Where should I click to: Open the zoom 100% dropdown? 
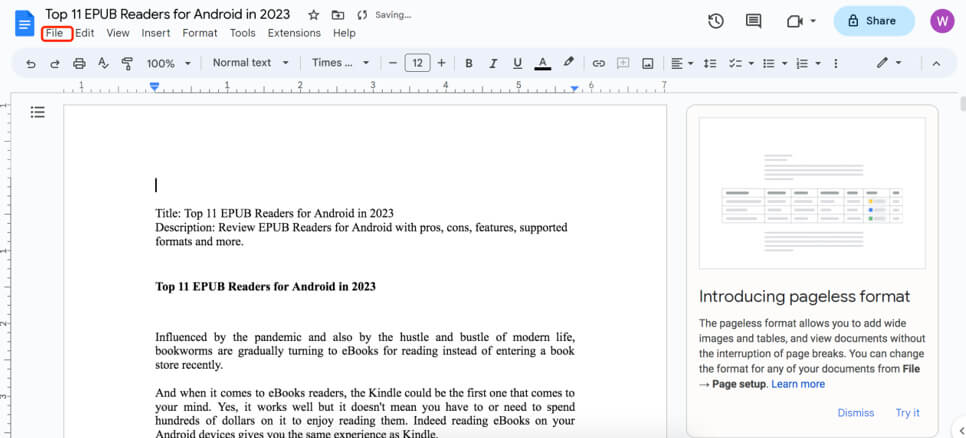tap(169, 63)
